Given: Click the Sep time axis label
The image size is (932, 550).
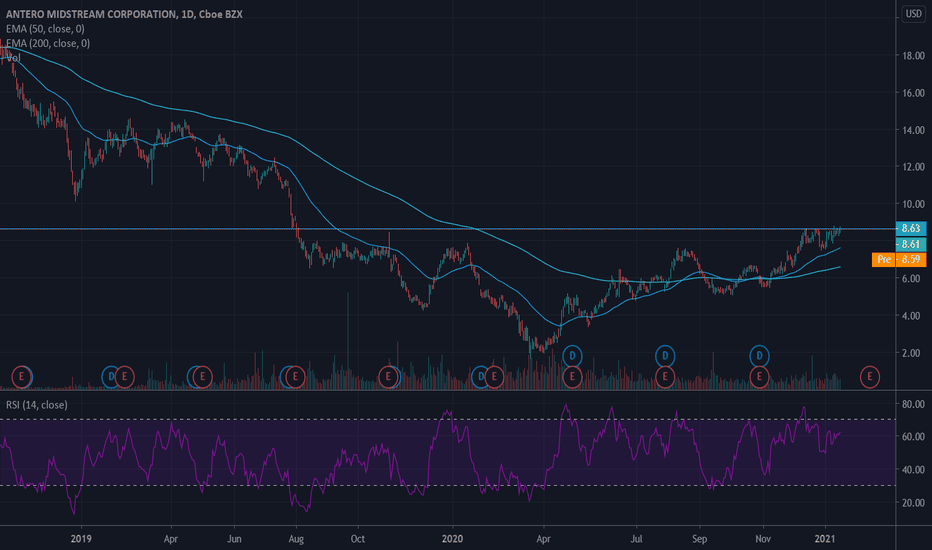Looking at the screenshot, I should tap(700, 539).
